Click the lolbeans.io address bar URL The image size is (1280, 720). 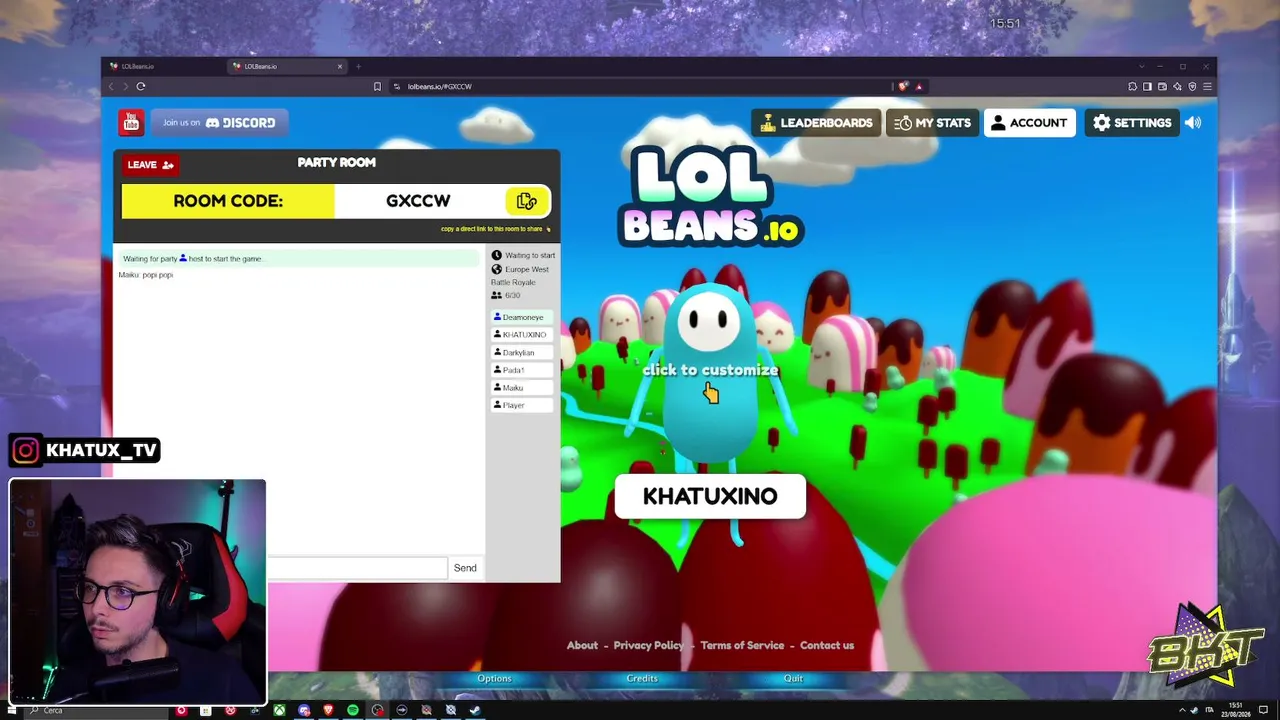click(439, 86)
